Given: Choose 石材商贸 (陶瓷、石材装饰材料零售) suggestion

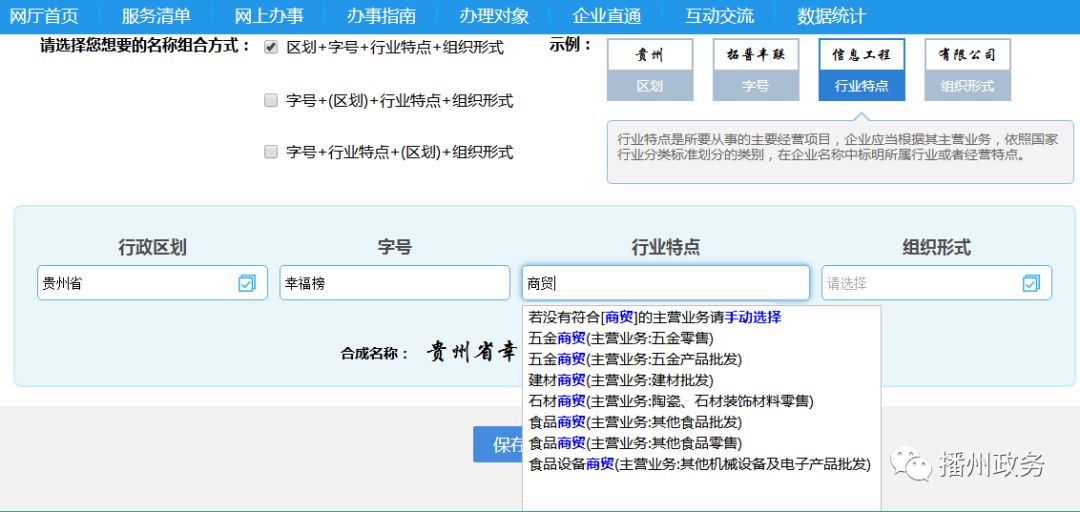Looking at the screenshot, I should pos(670,401).
